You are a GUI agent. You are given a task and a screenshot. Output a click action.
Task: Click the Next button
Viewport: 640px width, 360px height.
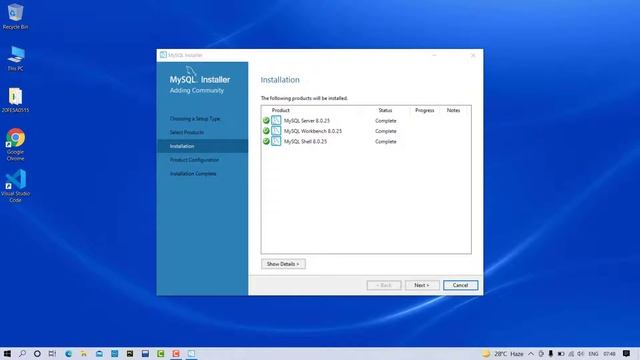pyautogui.click(x=422, y=285)
